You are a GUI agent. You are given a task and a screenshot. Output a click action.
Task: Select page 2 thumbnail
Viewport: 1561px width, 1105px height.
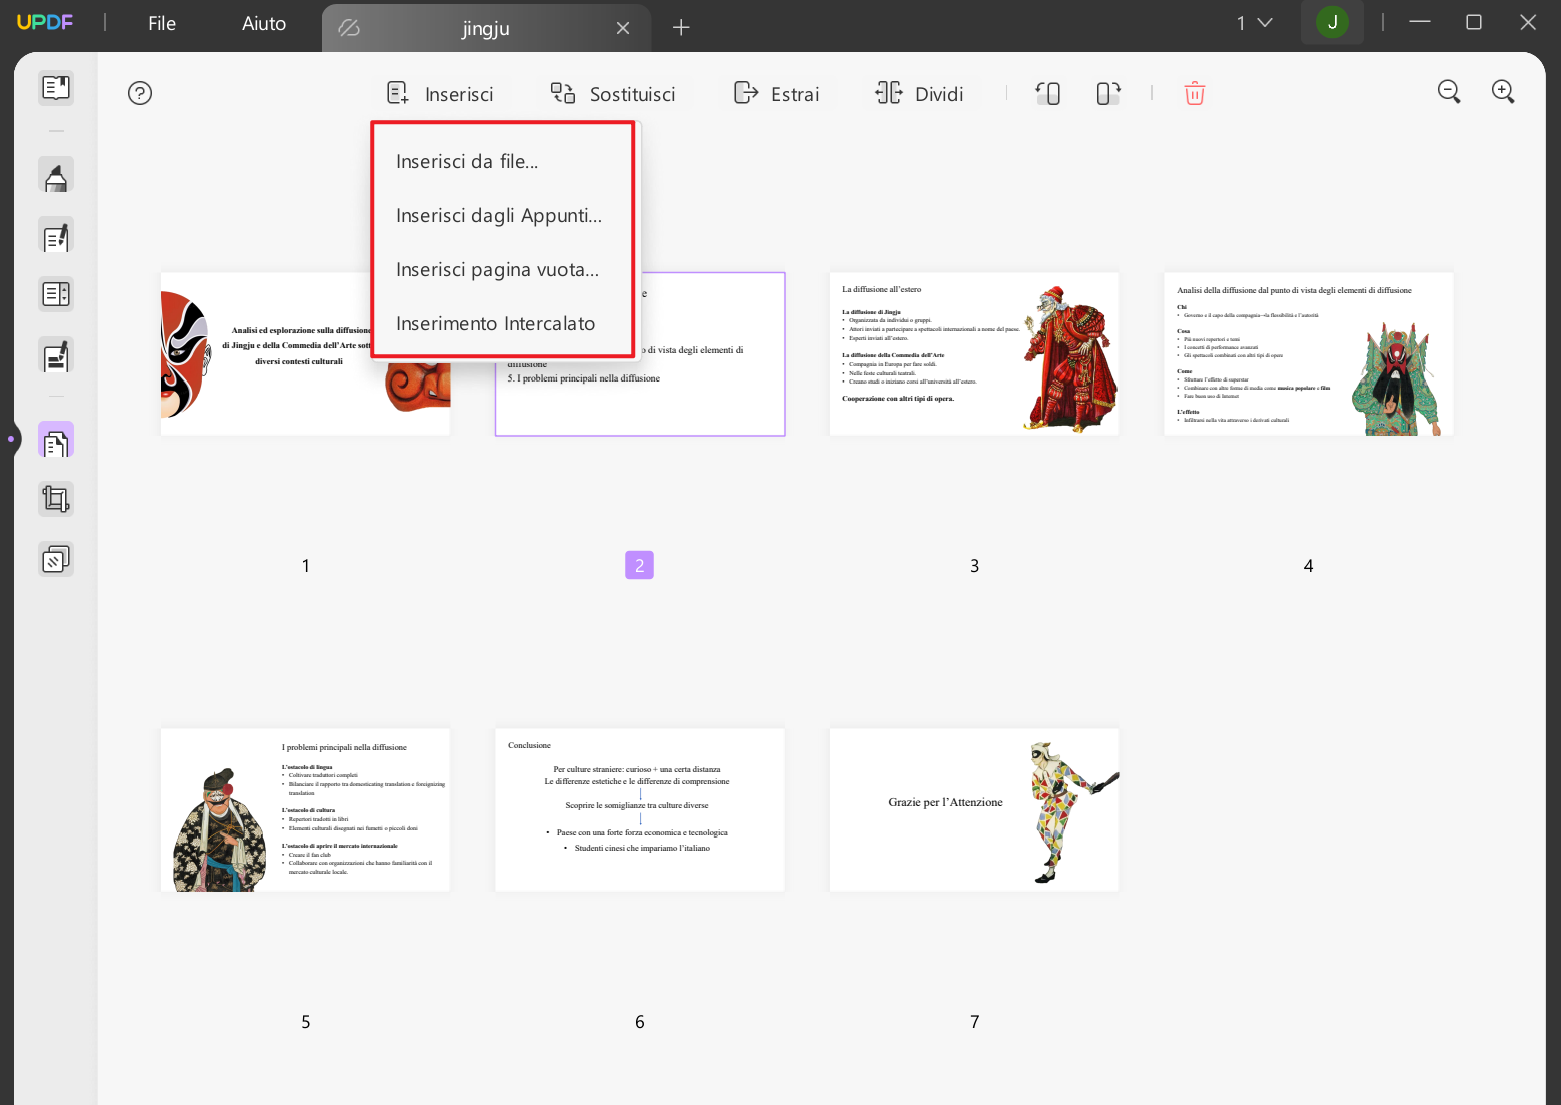coord(640,354)
